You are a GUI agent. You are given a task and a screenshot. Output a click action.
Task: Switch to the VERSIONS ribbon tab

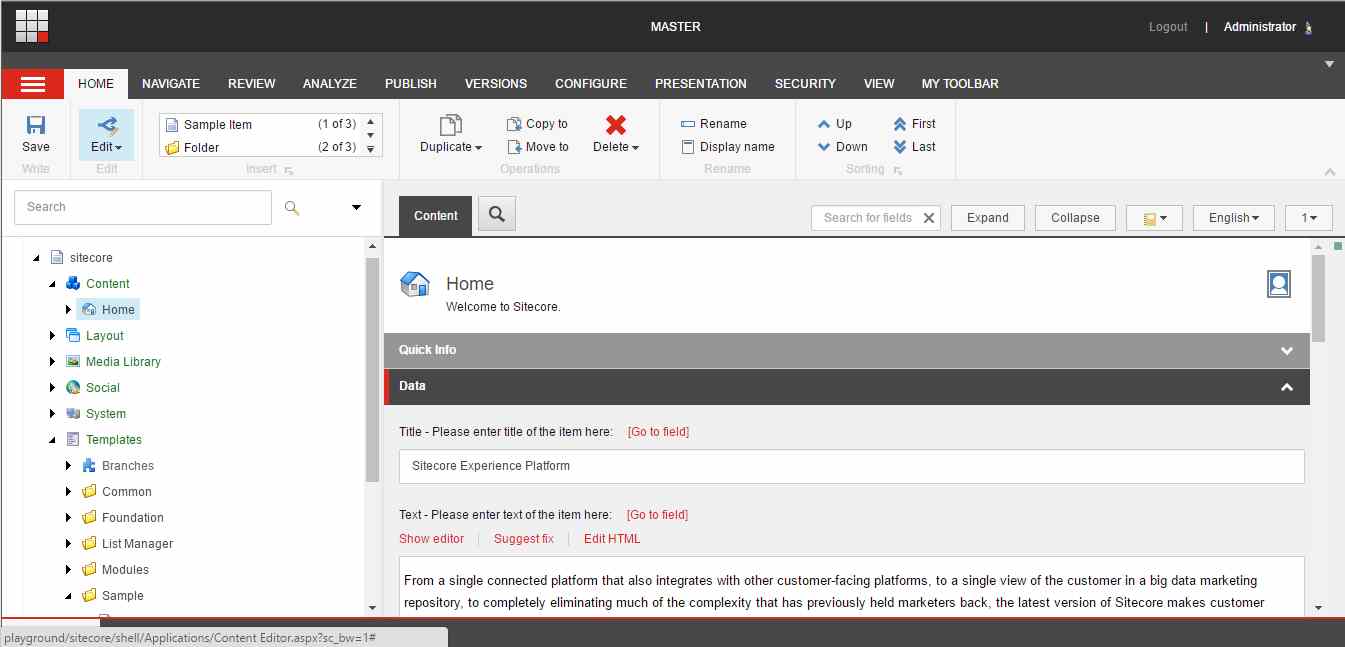point(496,84)
